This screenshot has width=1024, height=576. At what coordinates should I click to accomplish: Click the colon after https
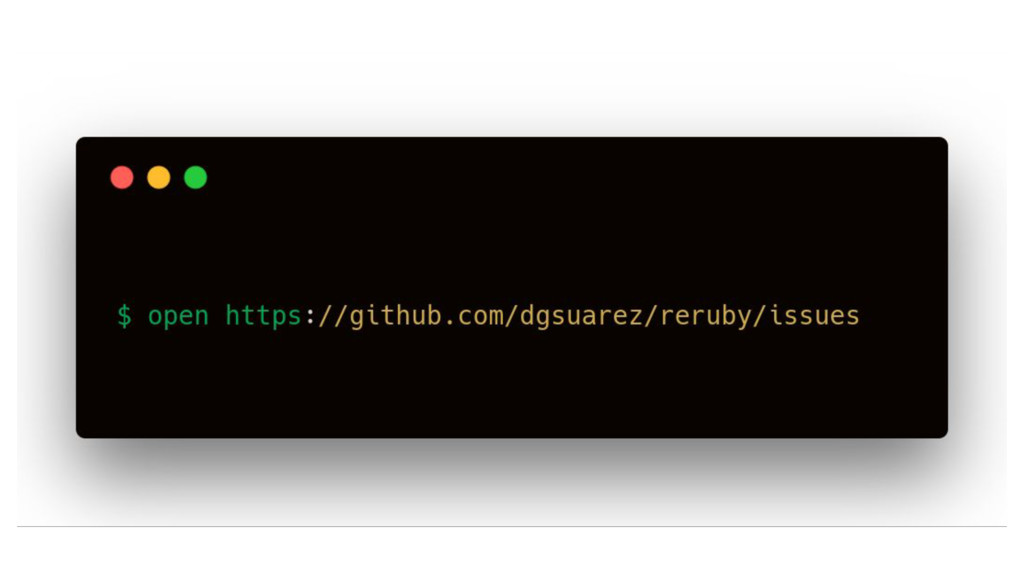[x=310, y=317]
